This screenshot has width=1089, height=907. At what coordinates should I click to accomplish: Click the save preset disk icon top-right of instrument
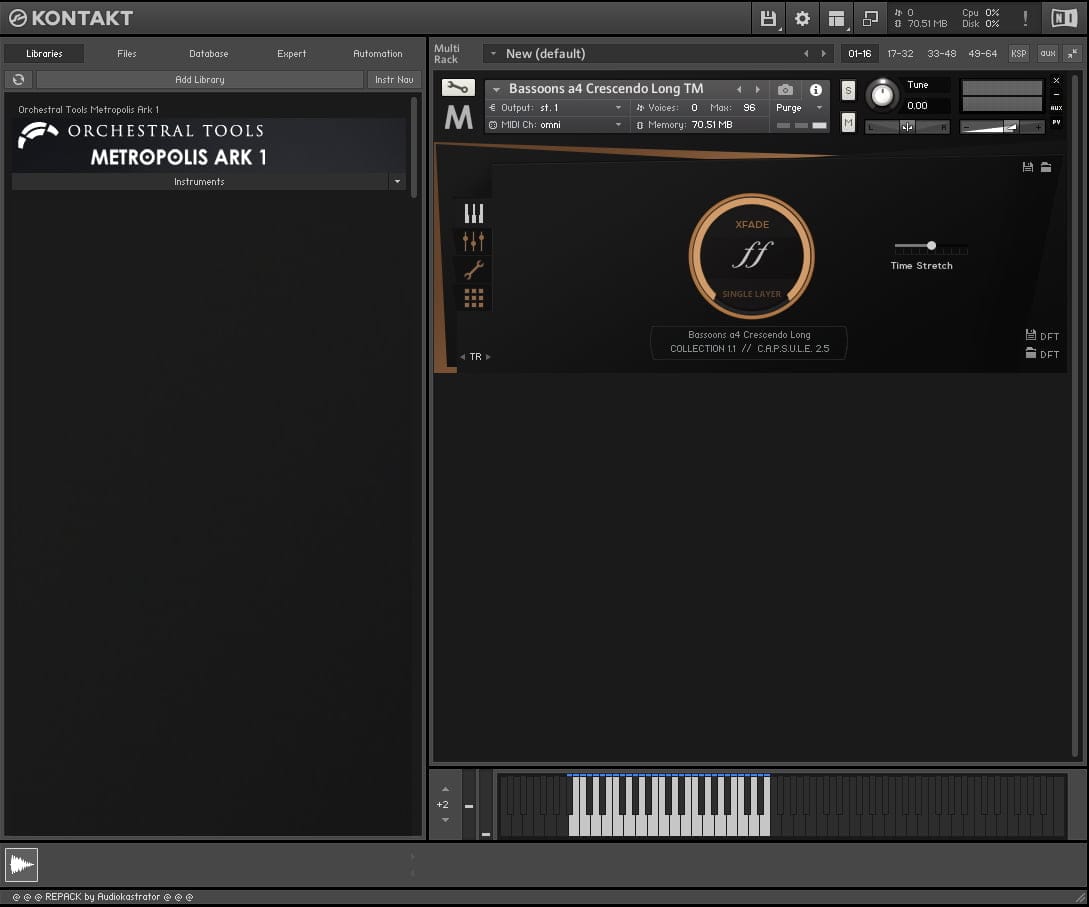click(x=1028, y=167)
